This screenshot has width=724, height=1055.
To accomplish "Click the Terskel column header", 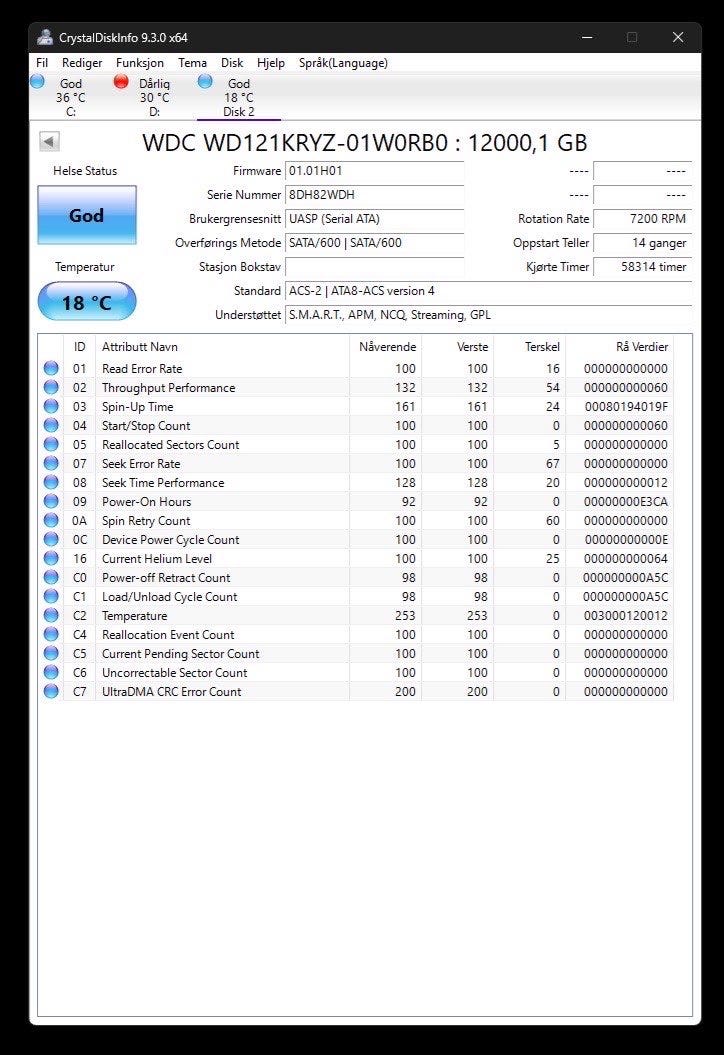I will click(x=530, y=347).
